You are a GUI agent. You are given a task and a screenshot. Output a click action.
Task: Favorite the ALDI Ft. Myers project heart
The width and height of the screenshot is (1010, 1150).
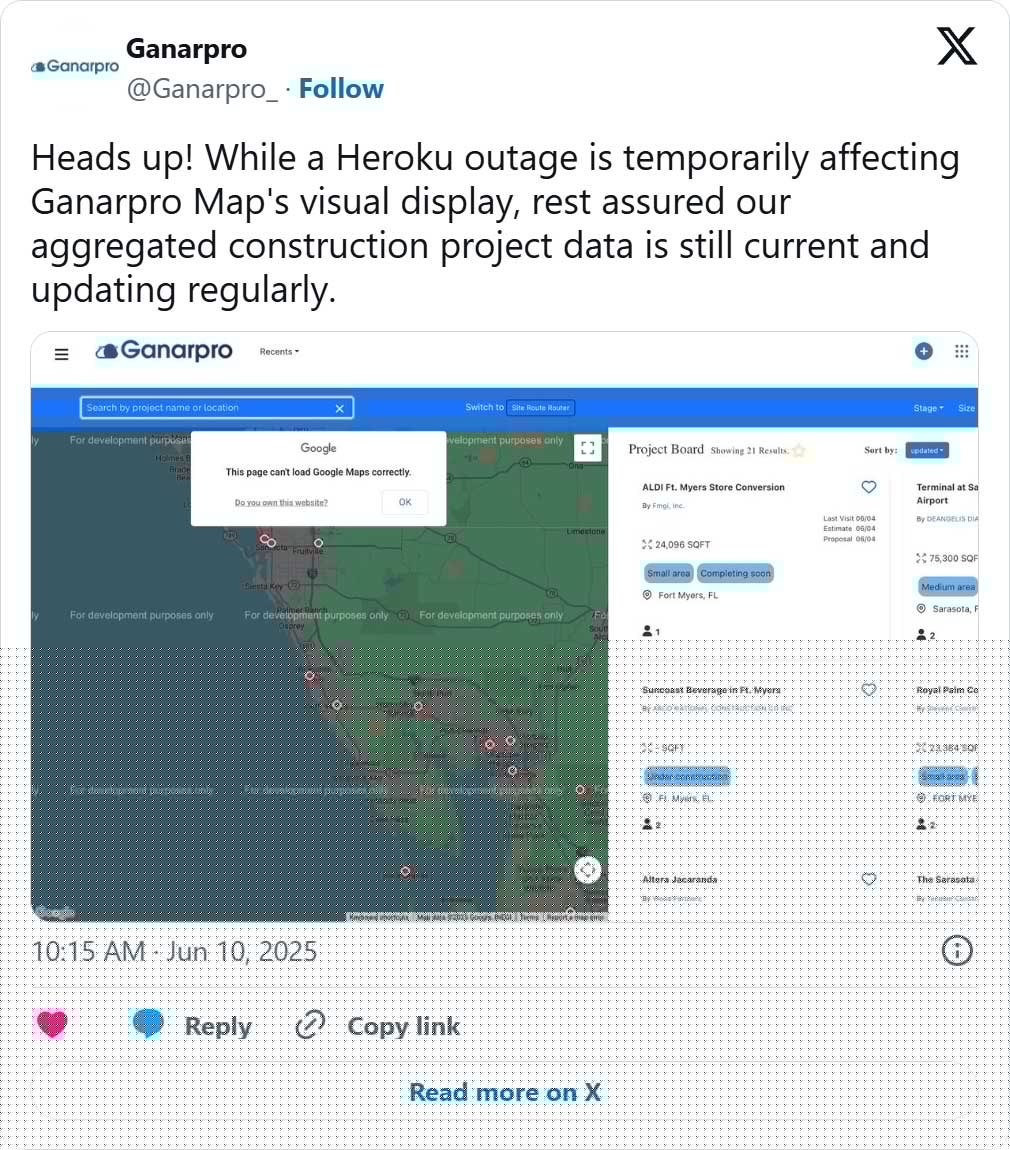(868, 487)
